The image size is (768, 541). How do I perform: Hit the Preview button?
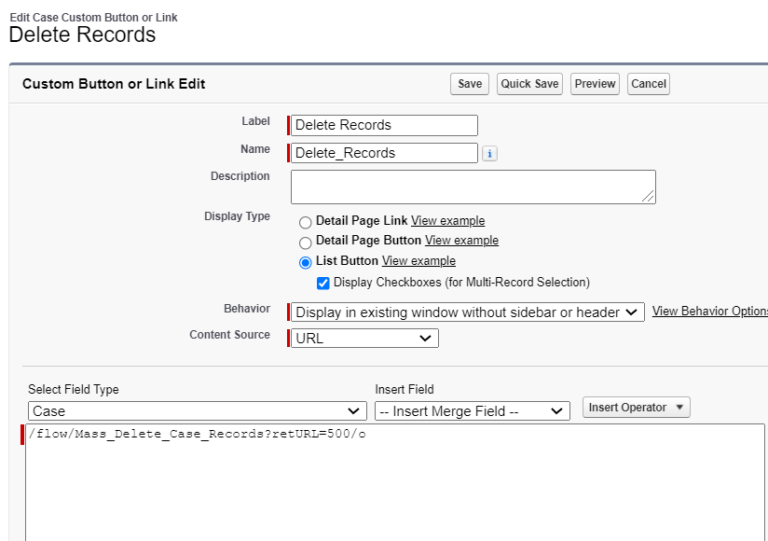[x=595, y=84]
